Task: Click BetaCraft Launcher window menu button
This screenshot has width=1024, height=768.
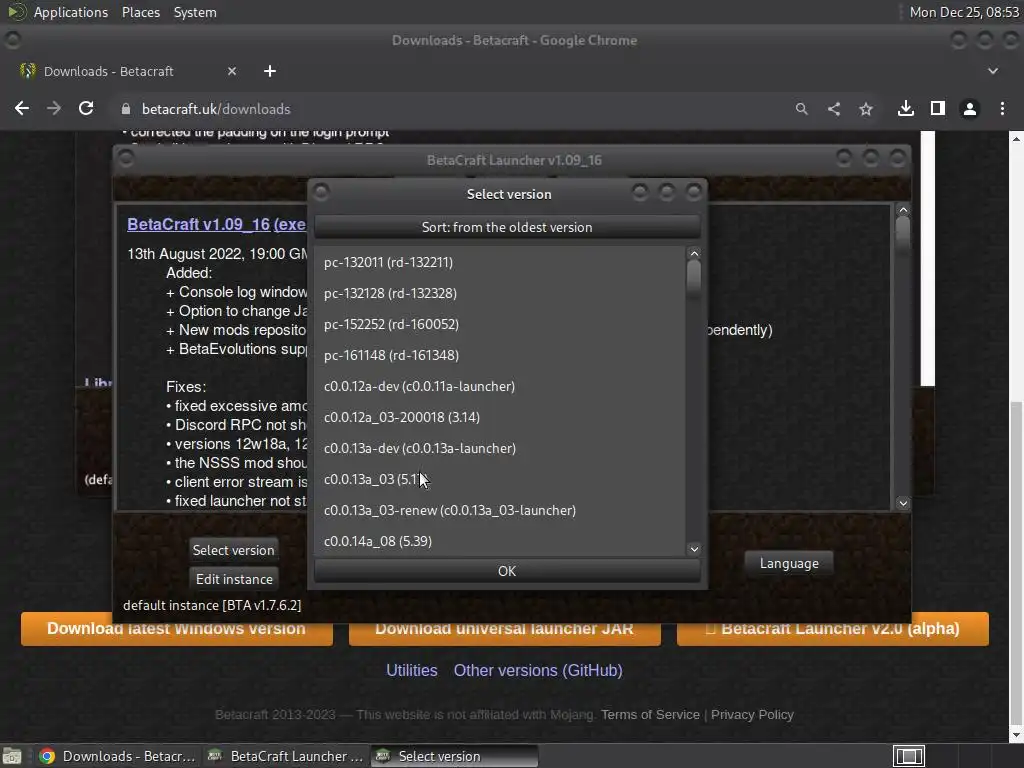Action: [126, 158]
